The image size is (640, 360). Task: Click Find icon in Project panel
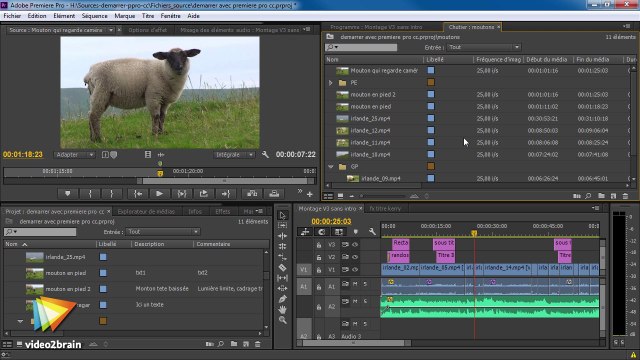pos(221,344)
